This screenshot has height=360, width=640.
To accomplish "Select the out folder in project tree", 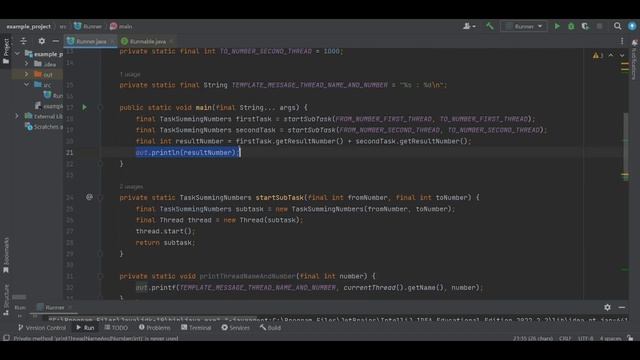I will coord(43,74).
